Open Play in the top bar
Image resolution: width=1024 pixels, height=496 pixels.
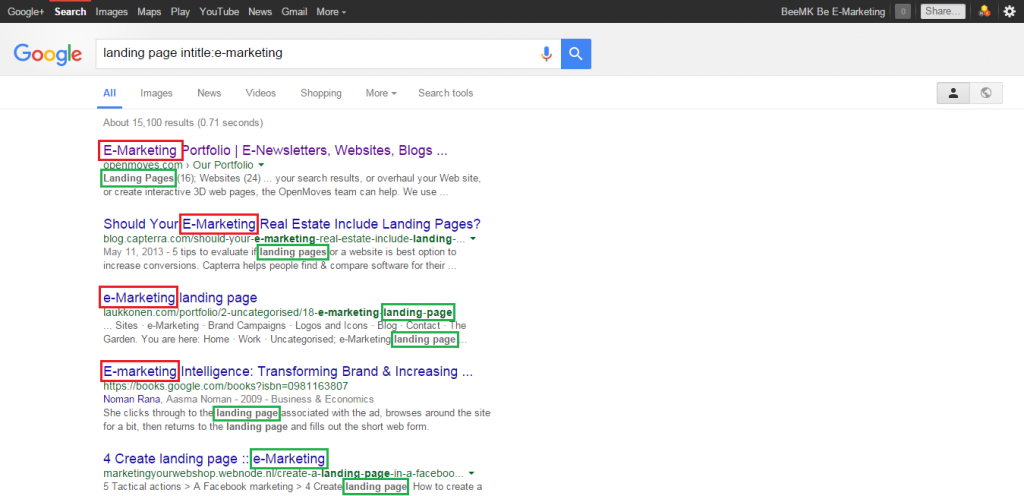click(180, 12)
